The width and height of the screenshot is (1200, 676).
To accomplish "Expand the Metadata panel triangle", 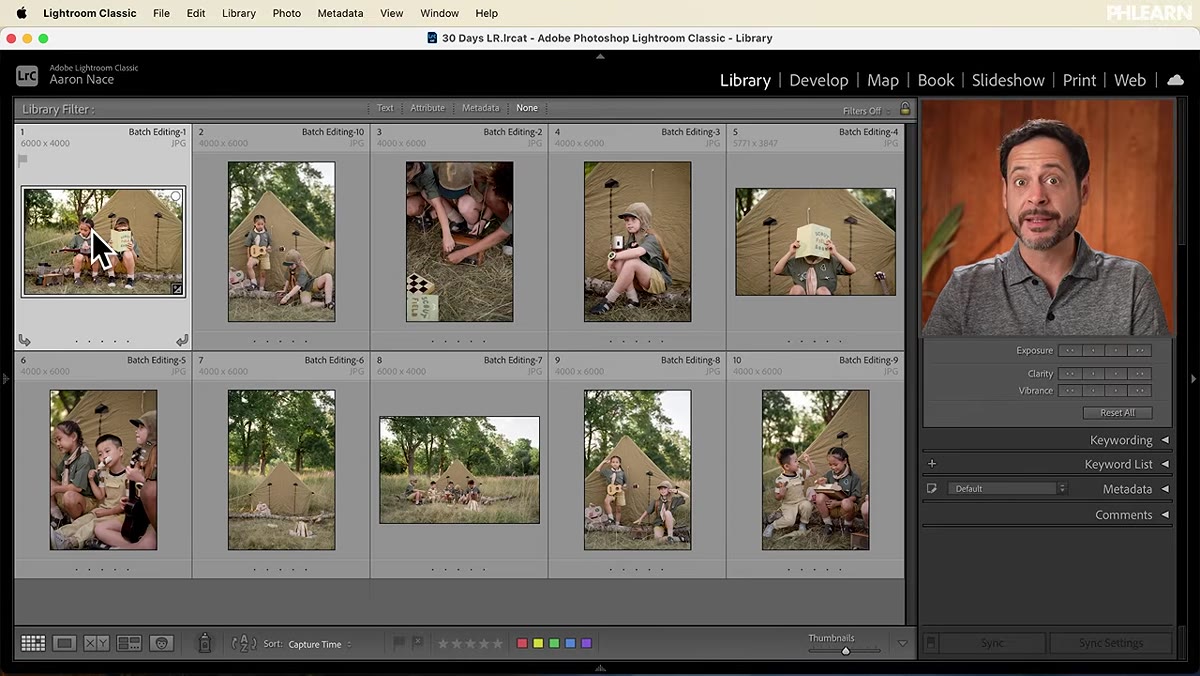I will [1164, 489].
